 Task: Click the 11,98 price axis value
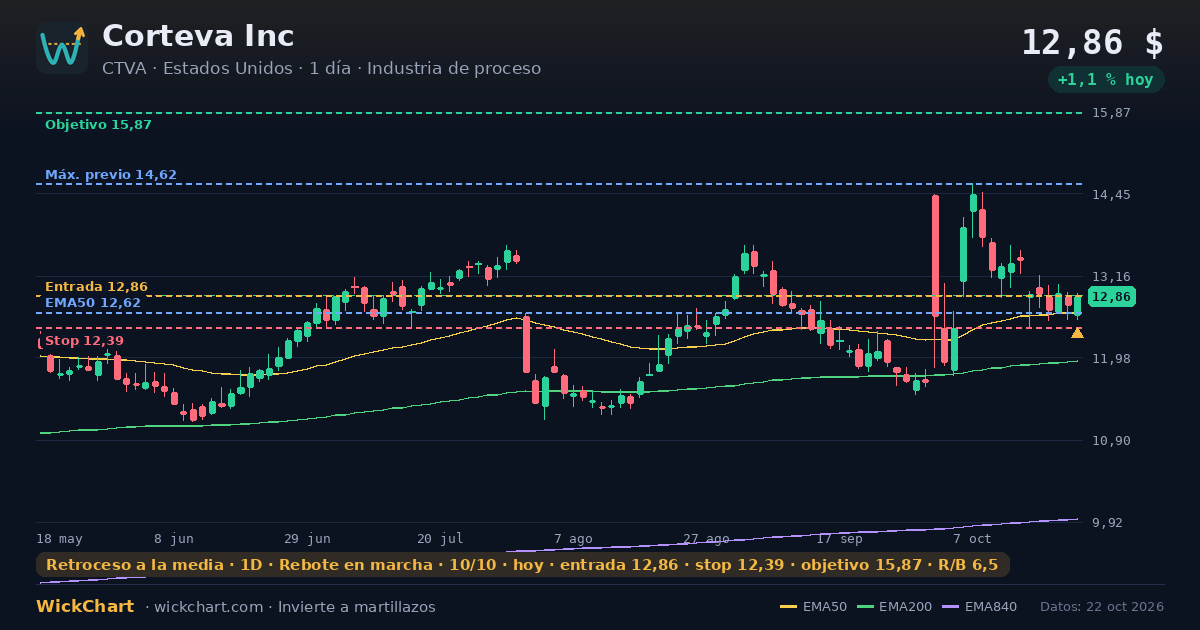1111,359
